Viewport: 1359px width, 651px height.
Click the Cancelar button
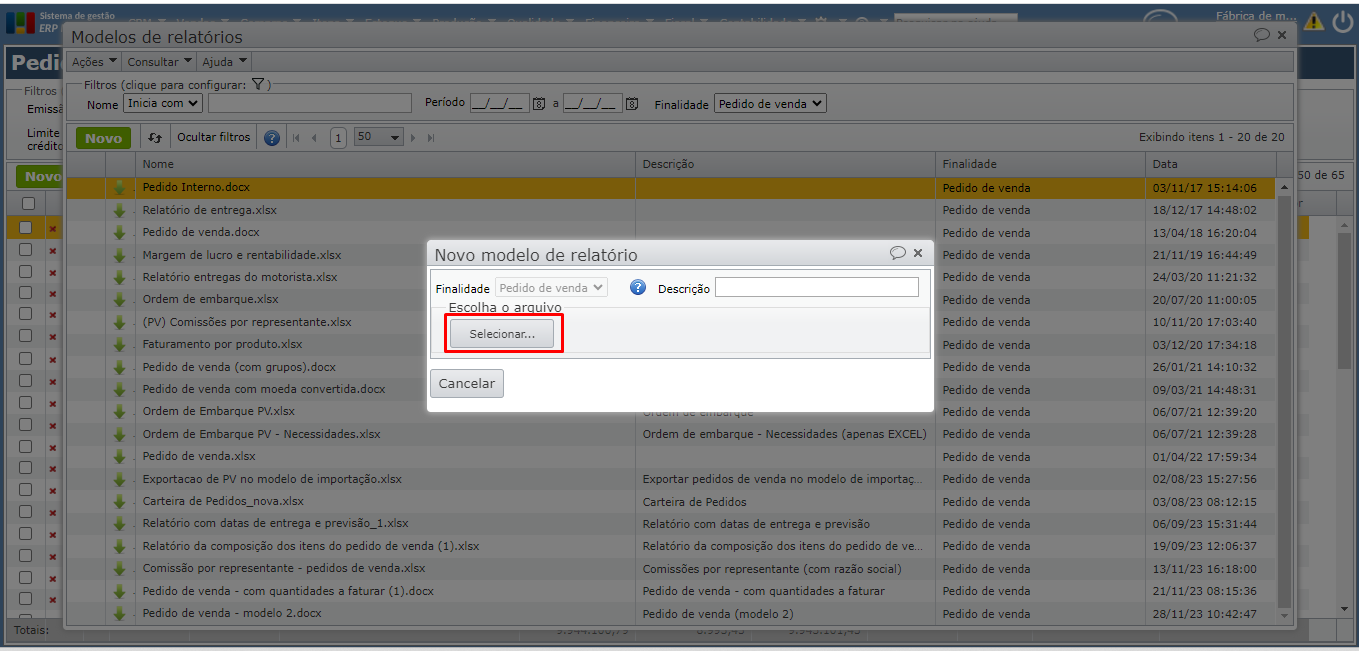[x=467, y=384]
